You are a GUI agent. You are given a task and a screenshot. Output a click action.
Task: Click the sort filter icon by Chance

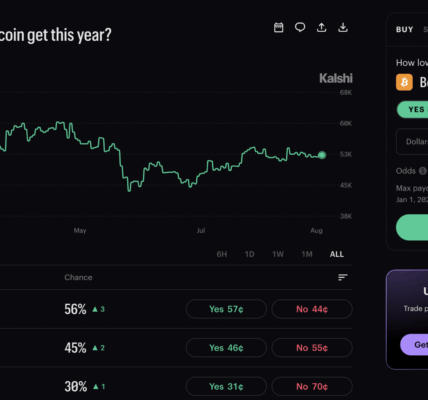coord(343,277)
